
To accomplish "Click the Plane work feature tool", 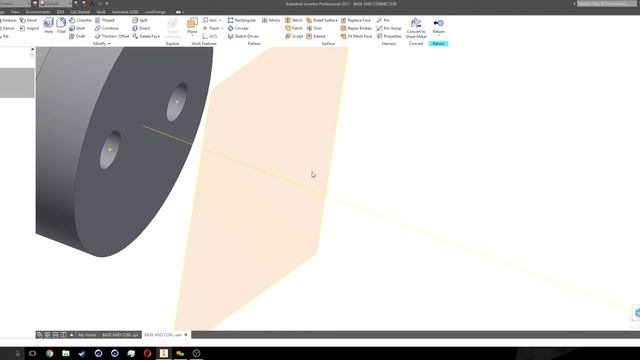I will pos(192,24).
